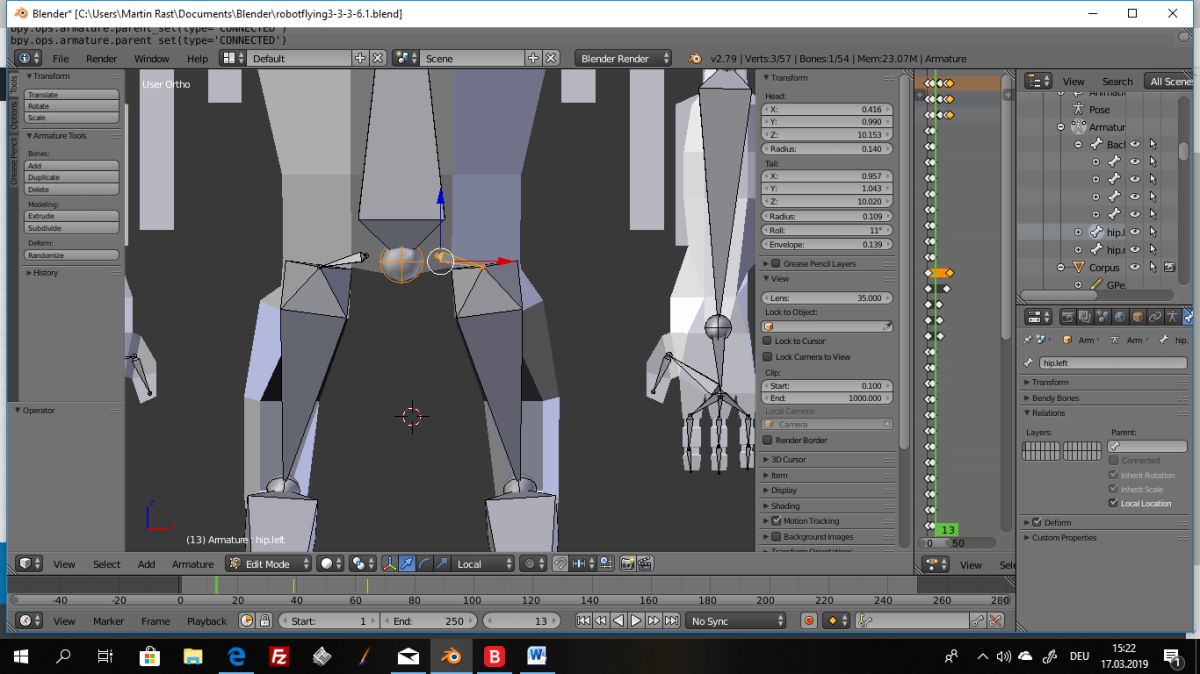The image size is (1200, 674).
Task: Click the Subdivide button
Action: (x=71, y=228)
